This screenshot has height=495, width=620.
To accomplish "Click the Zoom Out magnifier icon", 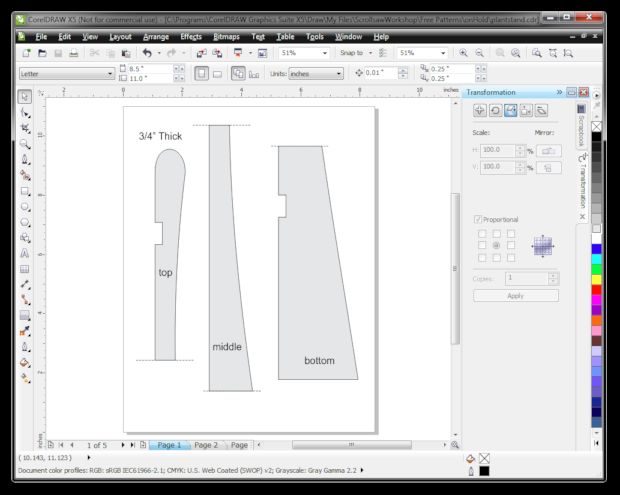I will click(x=479, y=53).
